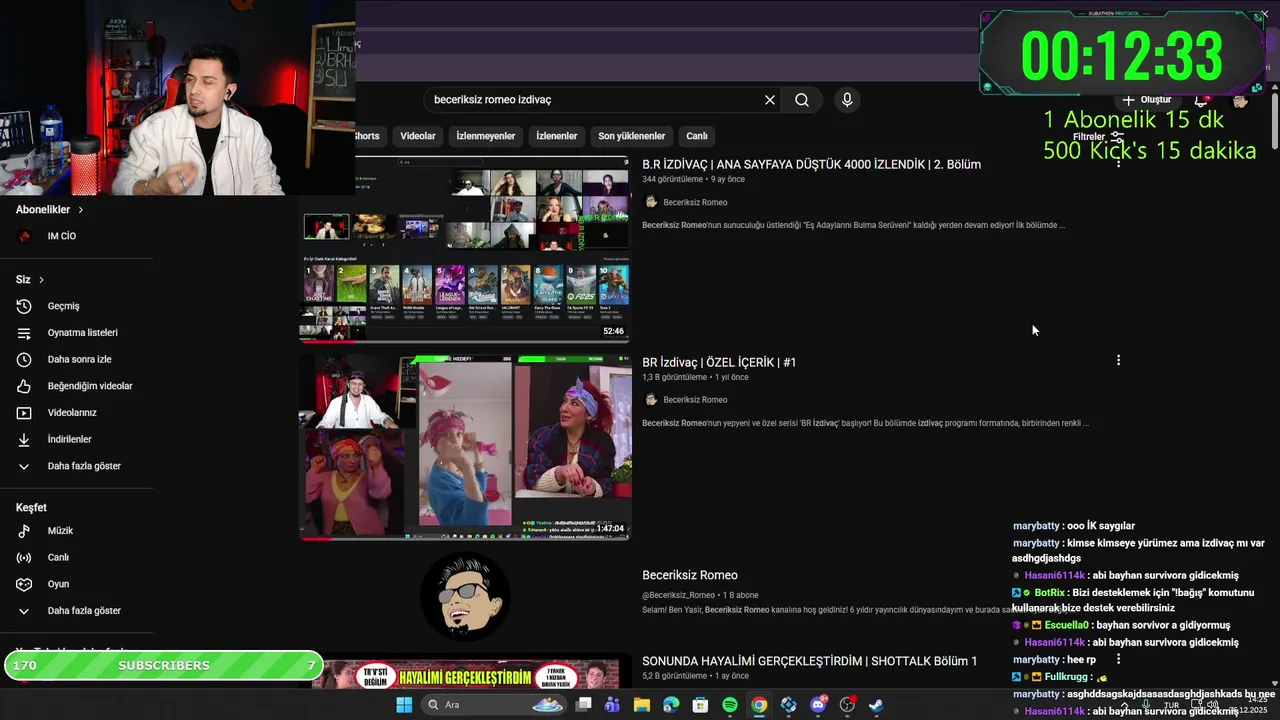This screenshot has height=720, width=1280.
Task: Clear the search text with the X button
Action: 770,100
